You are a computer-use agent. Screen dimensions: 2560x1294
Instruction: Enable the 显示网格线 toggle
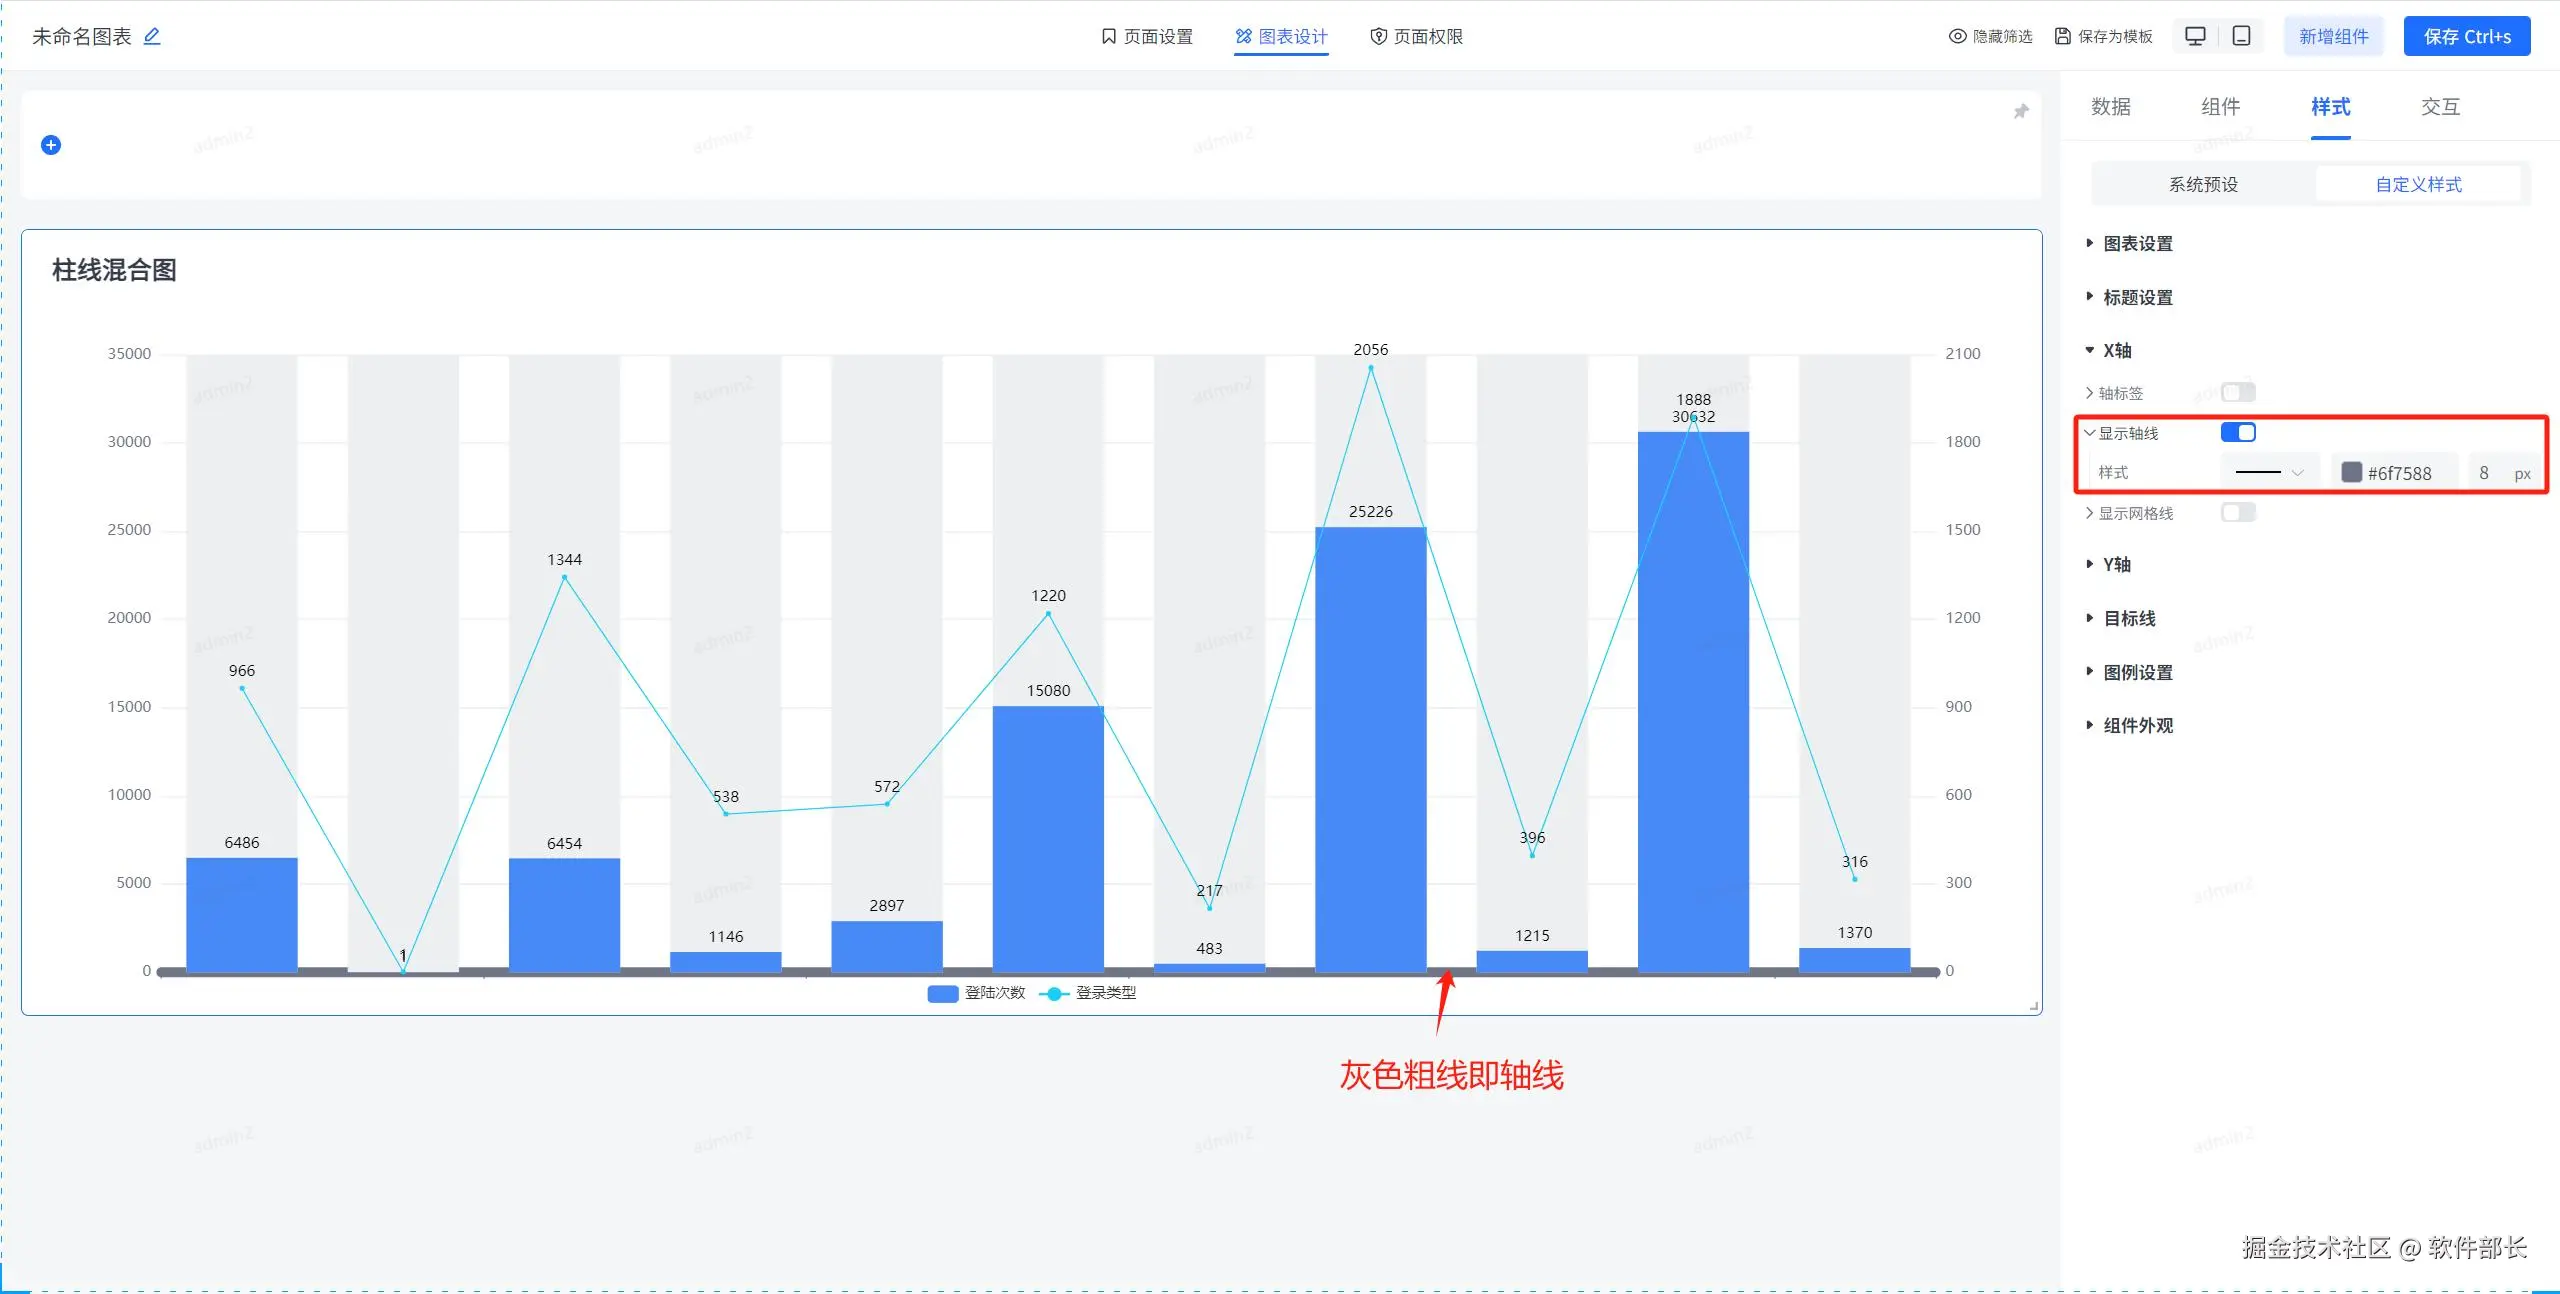2238,512
